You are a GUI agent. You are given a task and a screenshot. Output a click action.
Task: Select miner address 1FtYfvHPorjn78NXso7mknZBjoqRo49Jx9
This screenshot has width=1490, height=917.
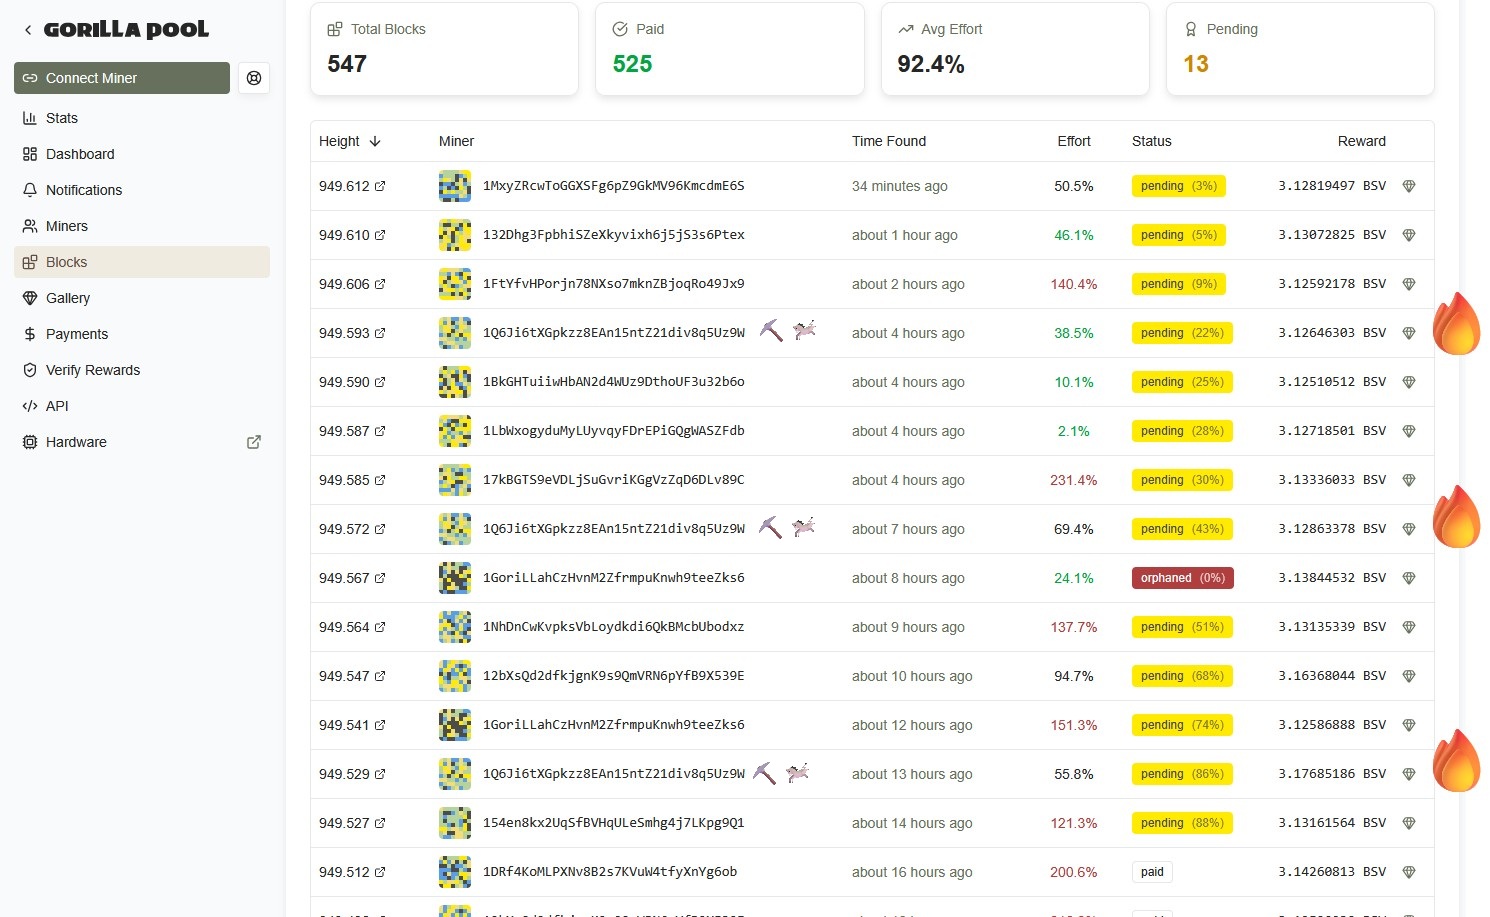614,284
